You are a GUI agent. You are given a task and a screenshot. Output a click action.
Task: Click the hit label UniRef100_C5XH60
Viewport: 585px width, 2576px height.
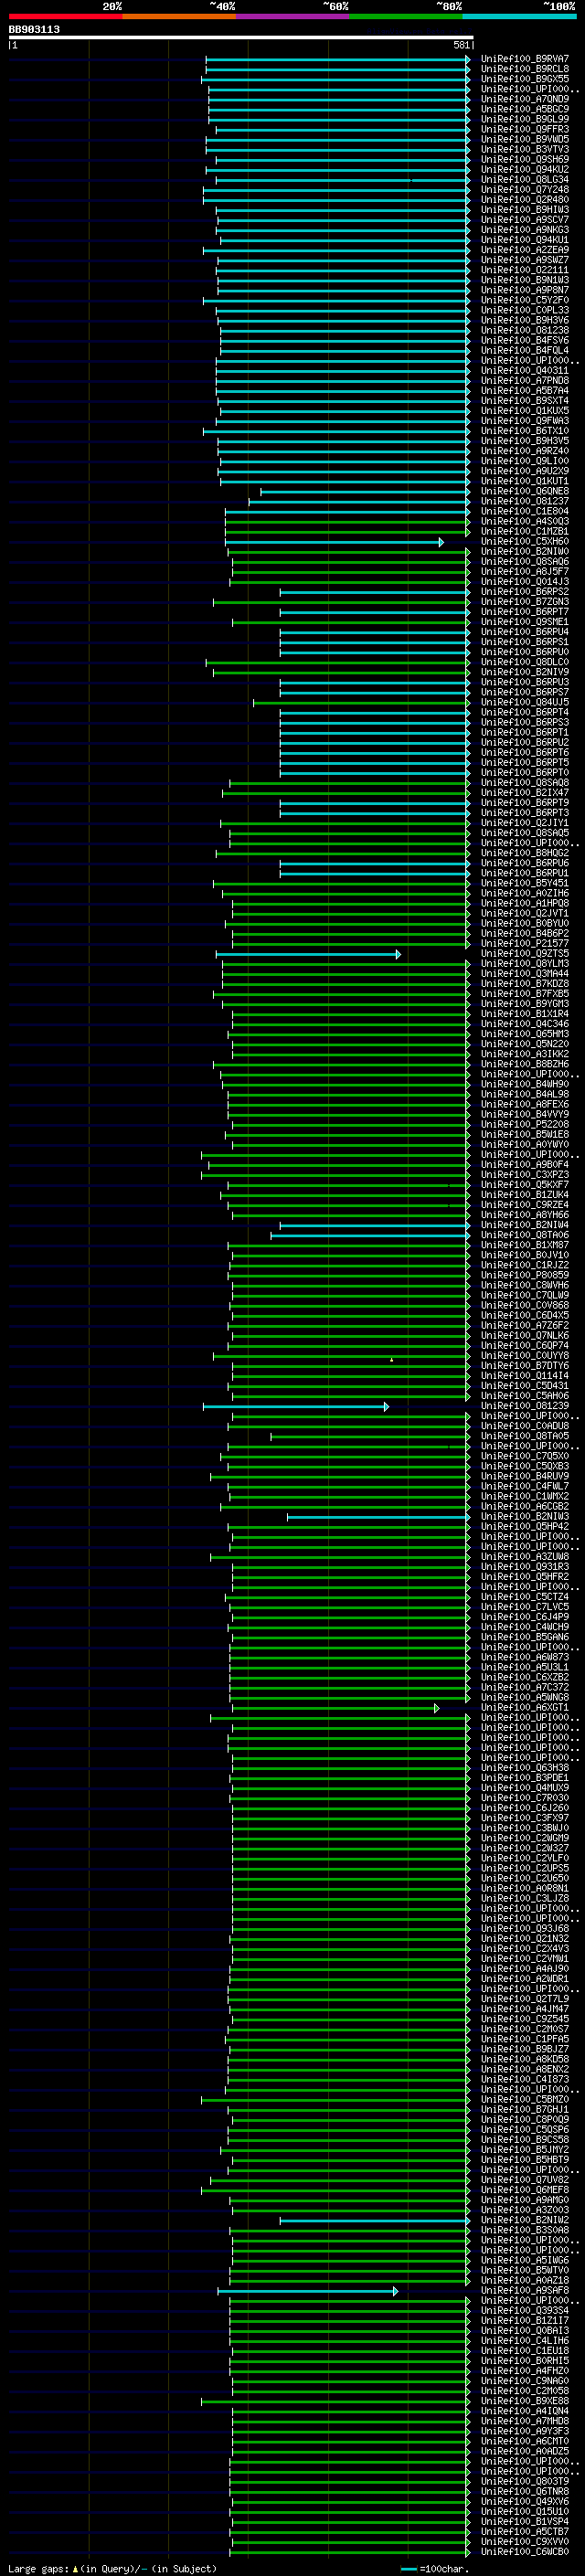[525, 542]
